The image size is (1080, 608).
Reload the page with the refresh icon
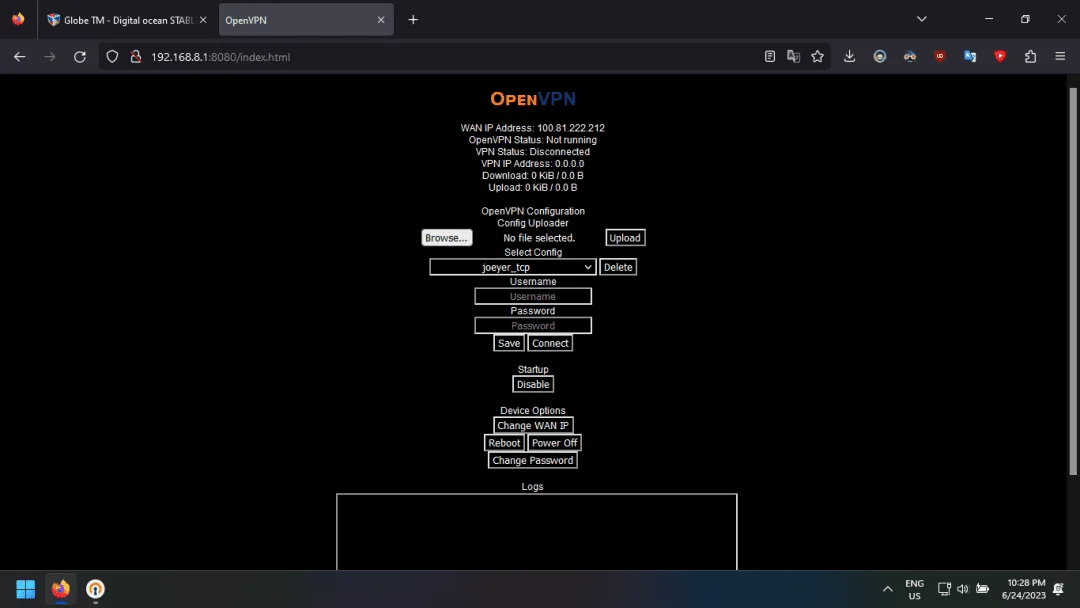[80, 57]
